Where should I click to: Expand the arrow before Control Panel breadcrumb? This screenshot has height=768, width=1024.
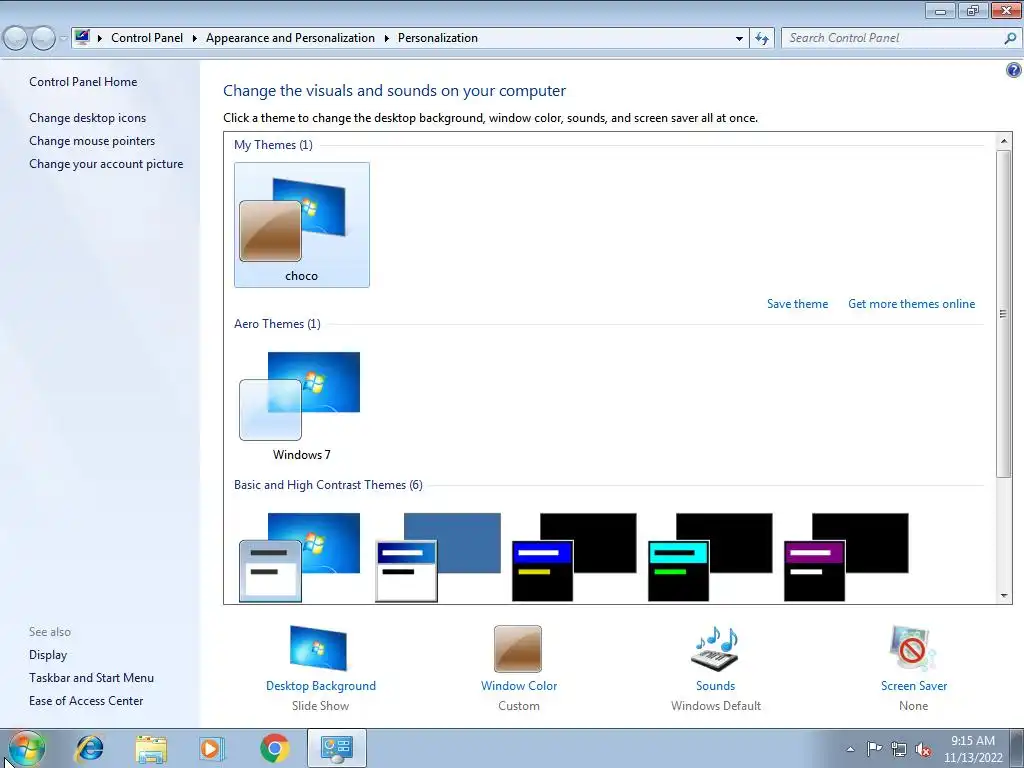tap(100, 38)
